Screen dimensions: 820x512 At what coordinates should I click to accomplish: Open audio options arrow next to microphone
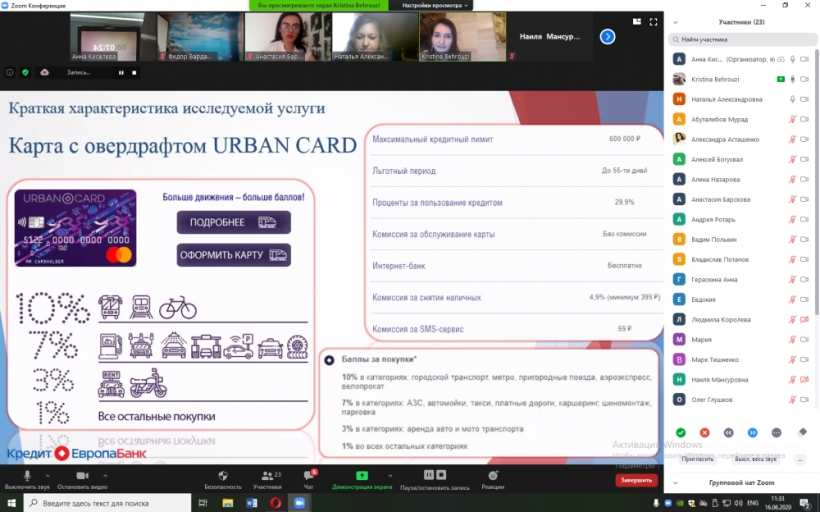(x=48, y=475)
